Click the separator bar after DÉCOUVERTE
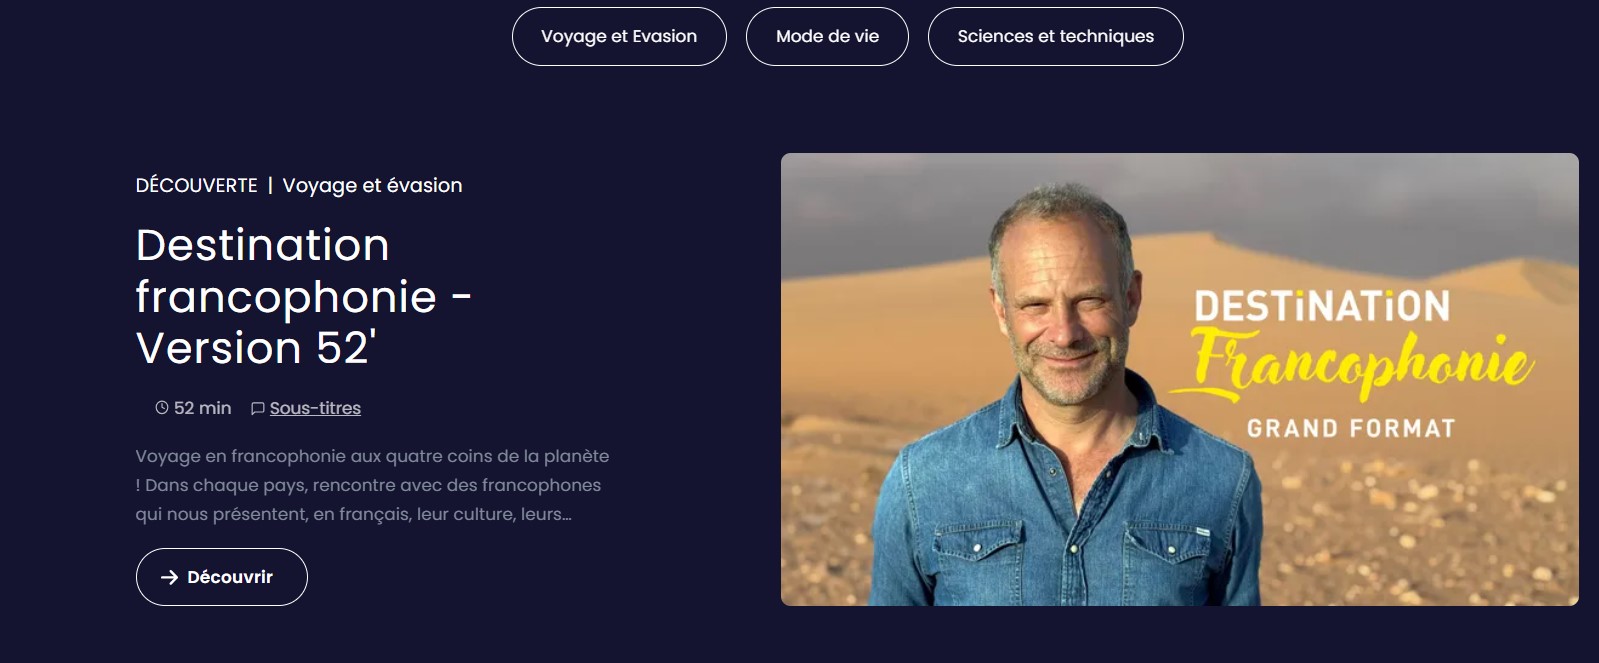The image size is (1599, 663). (270, 186)
